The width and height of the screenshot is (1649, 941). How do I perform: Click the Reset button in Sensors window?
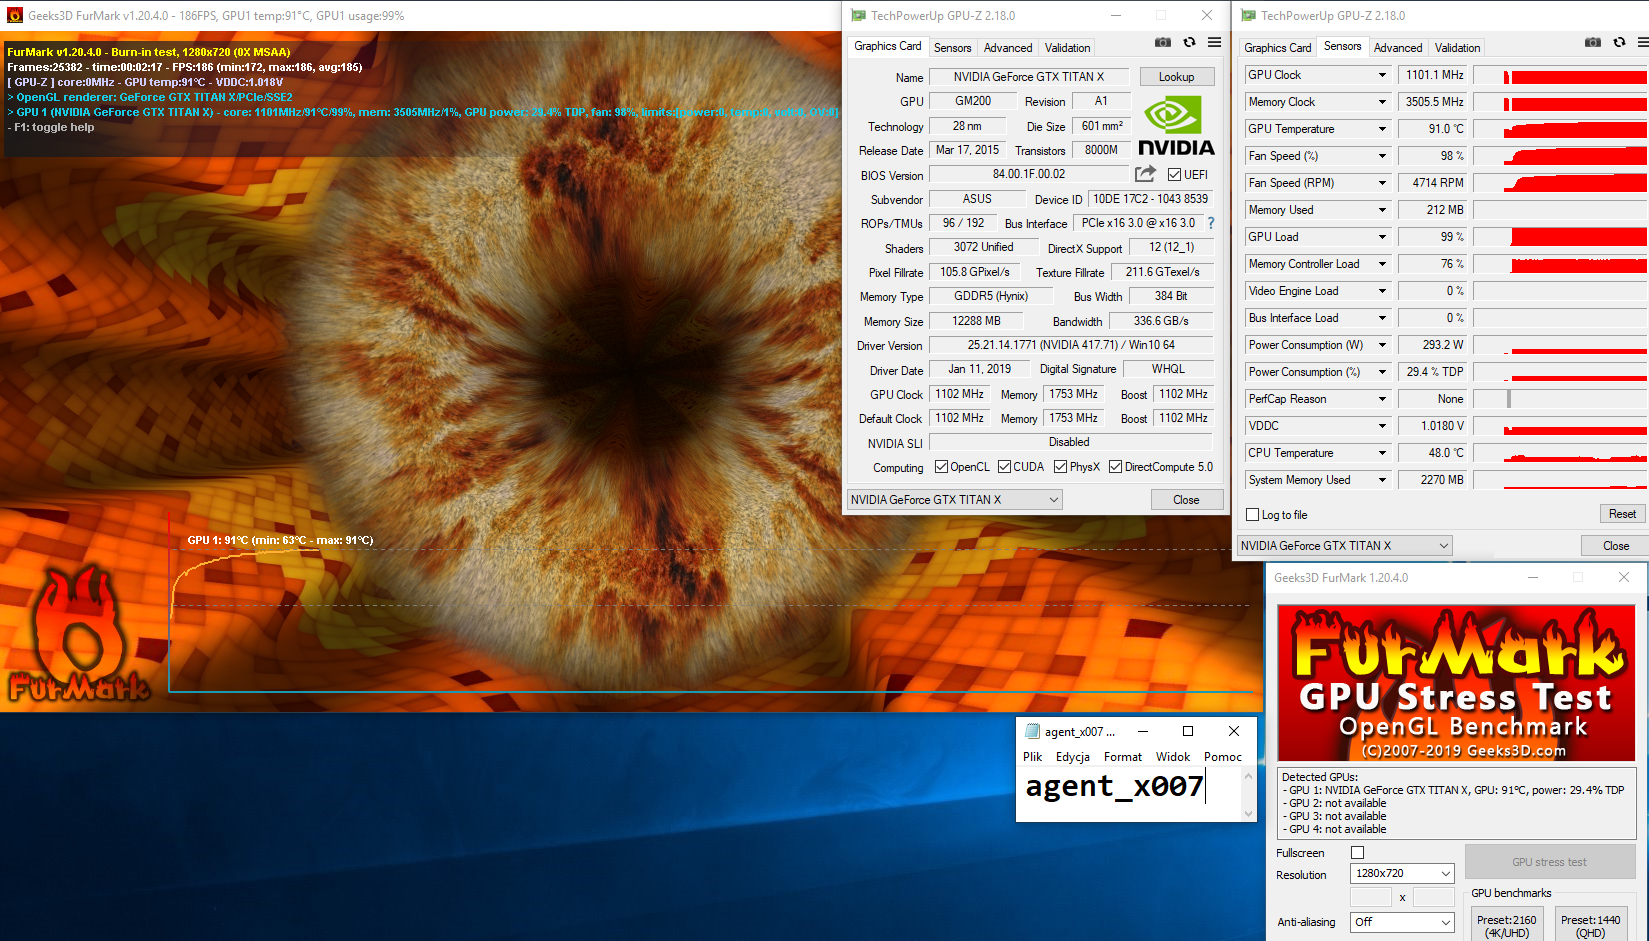click(x=1622, y=514)
